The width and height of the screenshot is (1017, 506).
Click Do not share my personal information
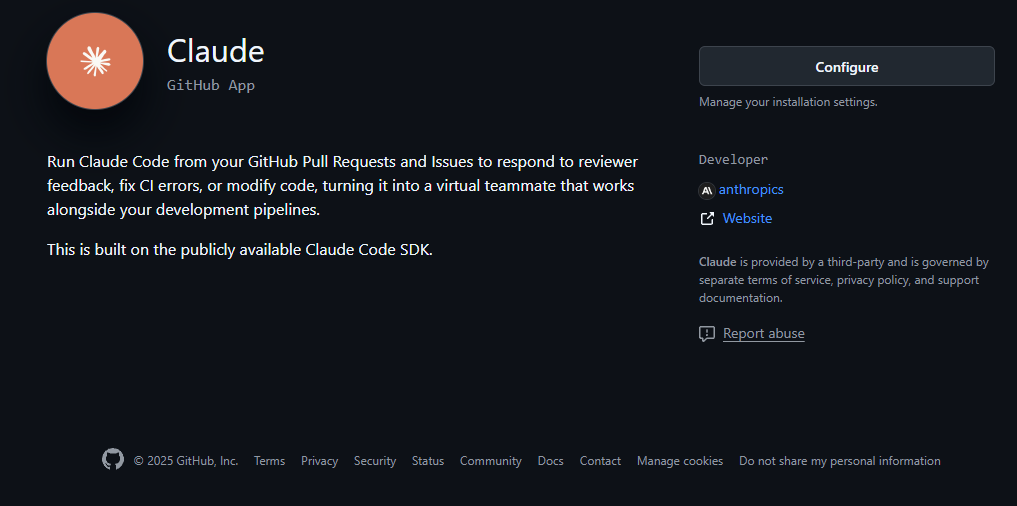click(x=839, y=461)
